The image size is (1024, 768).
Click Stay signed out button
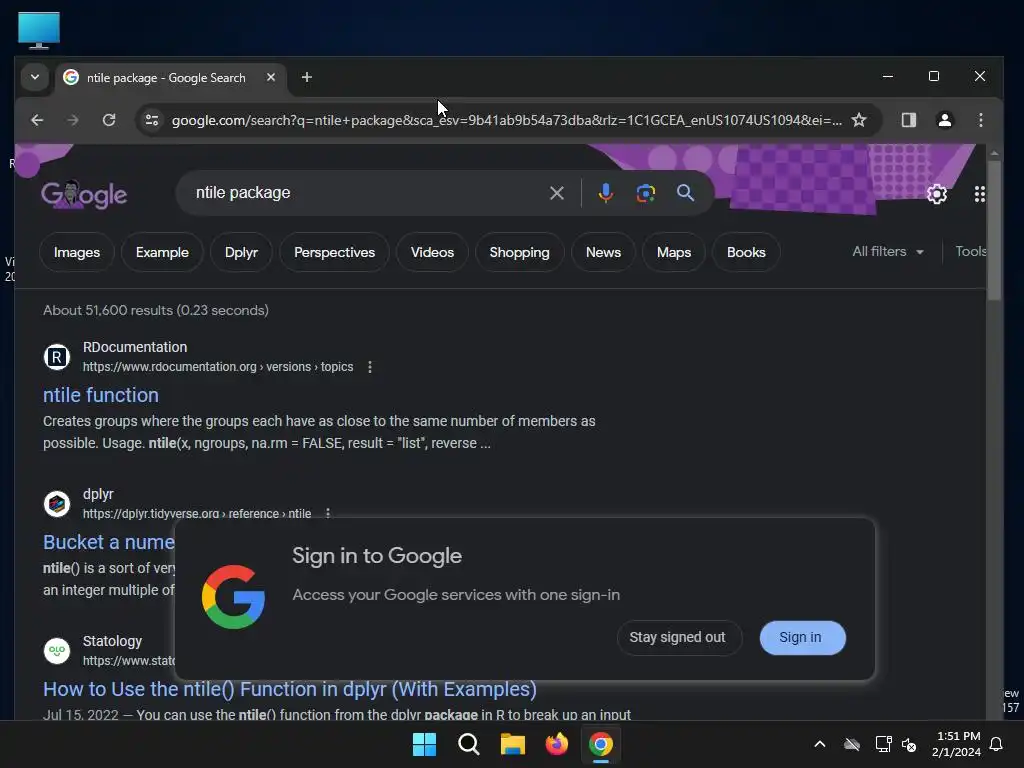677,637
